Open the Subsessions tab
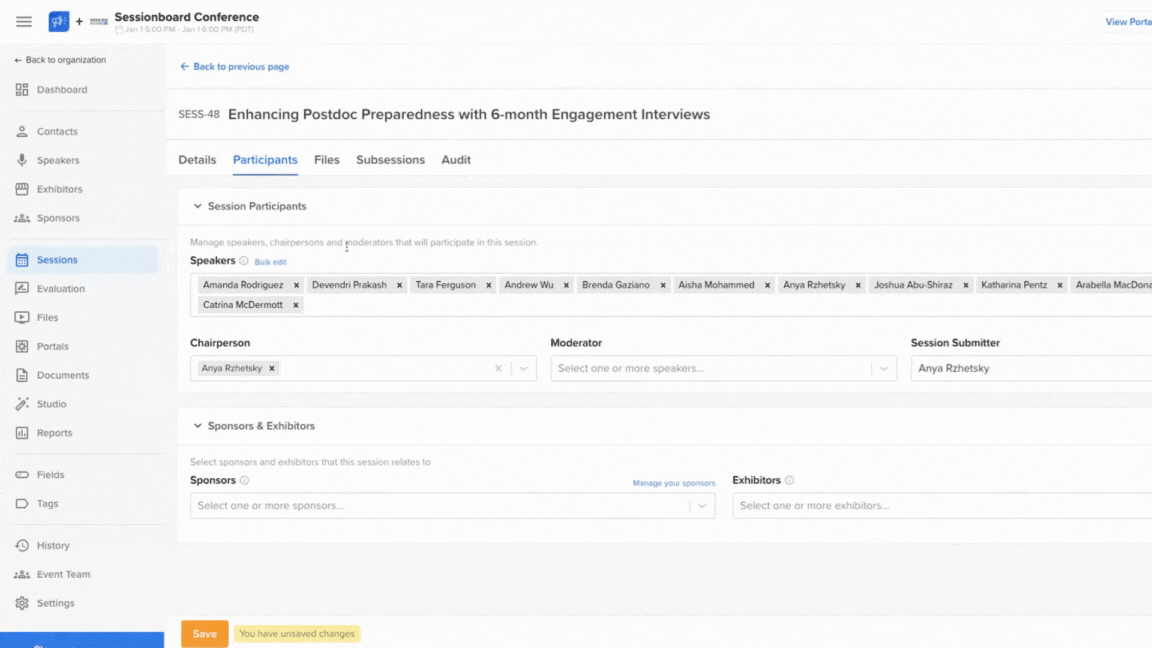1152x648 pixels. coord(390,160)
